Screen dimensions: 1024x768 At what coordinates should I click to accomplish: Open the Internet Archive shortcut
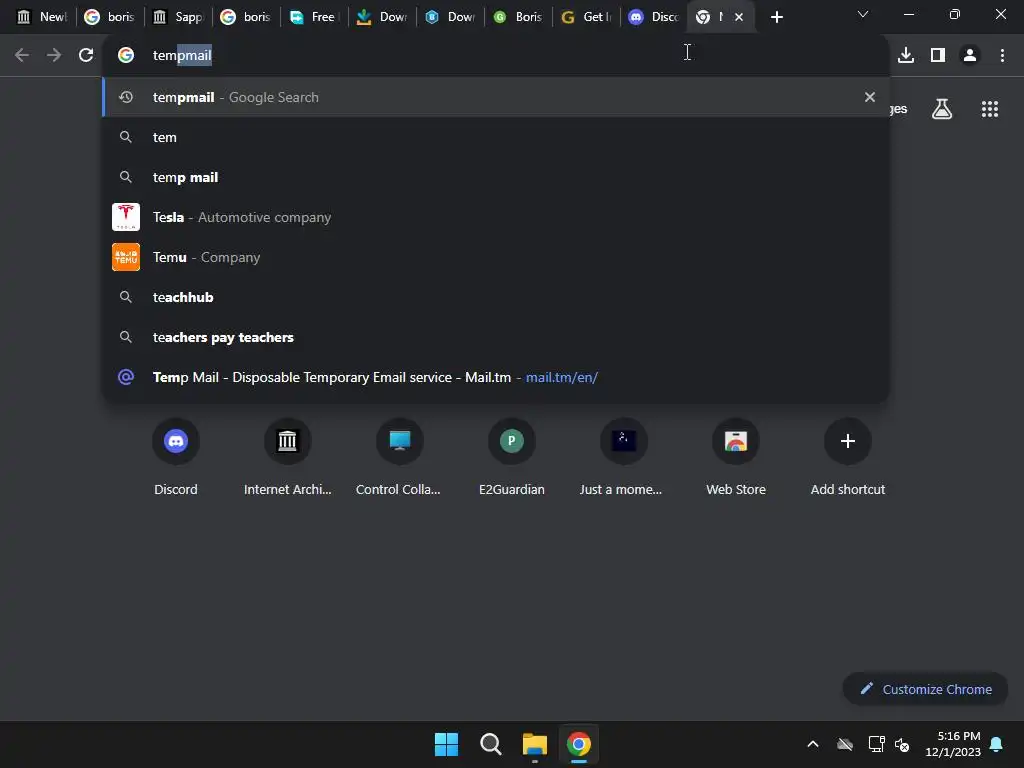287,456
